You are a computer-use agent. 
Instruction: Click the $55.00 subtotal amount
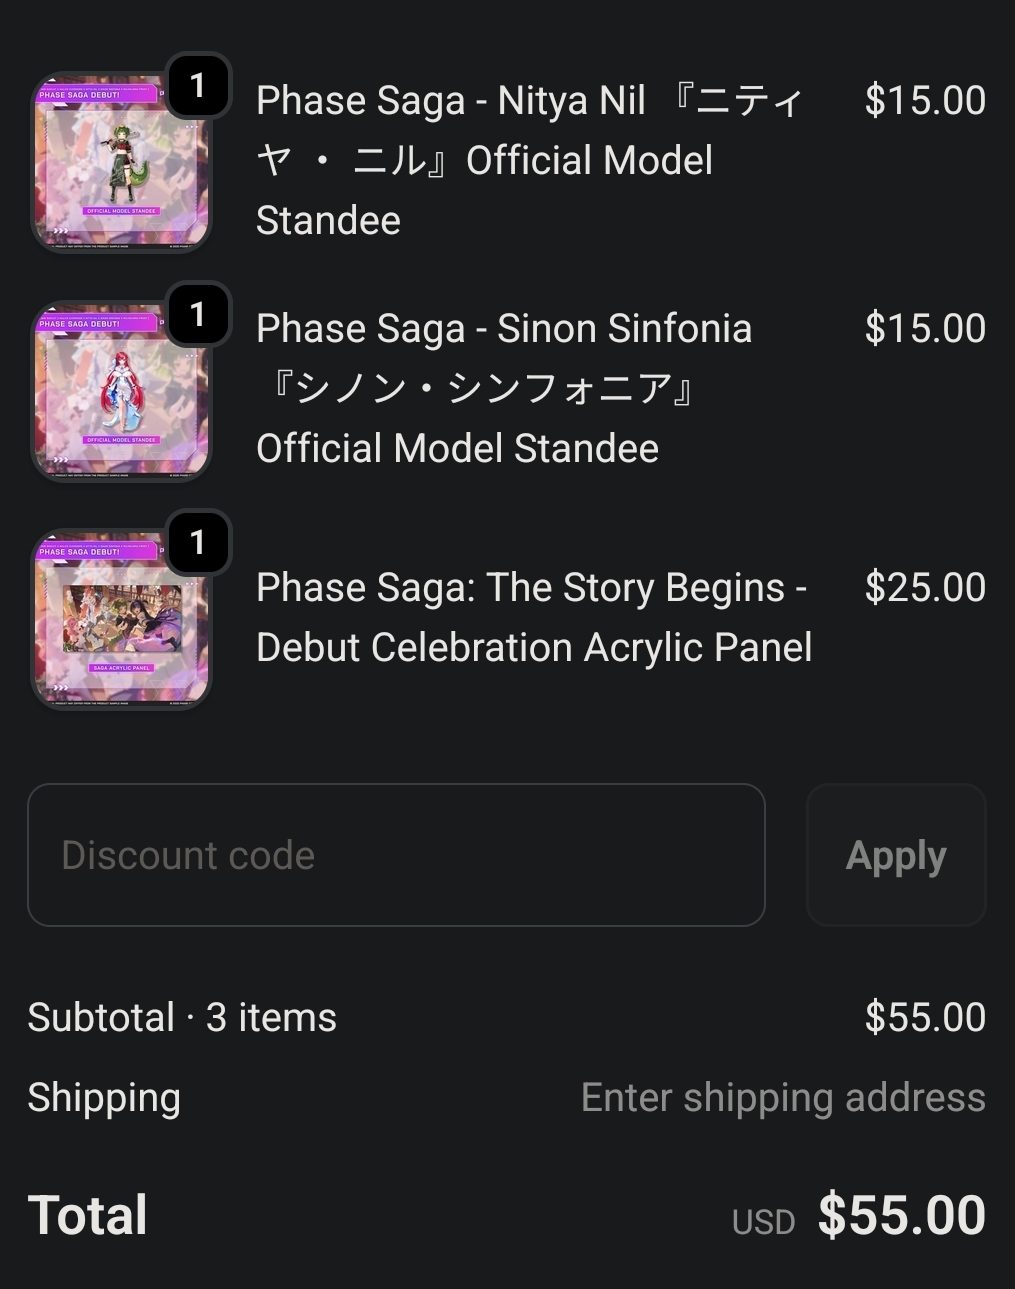[925, 1018]
